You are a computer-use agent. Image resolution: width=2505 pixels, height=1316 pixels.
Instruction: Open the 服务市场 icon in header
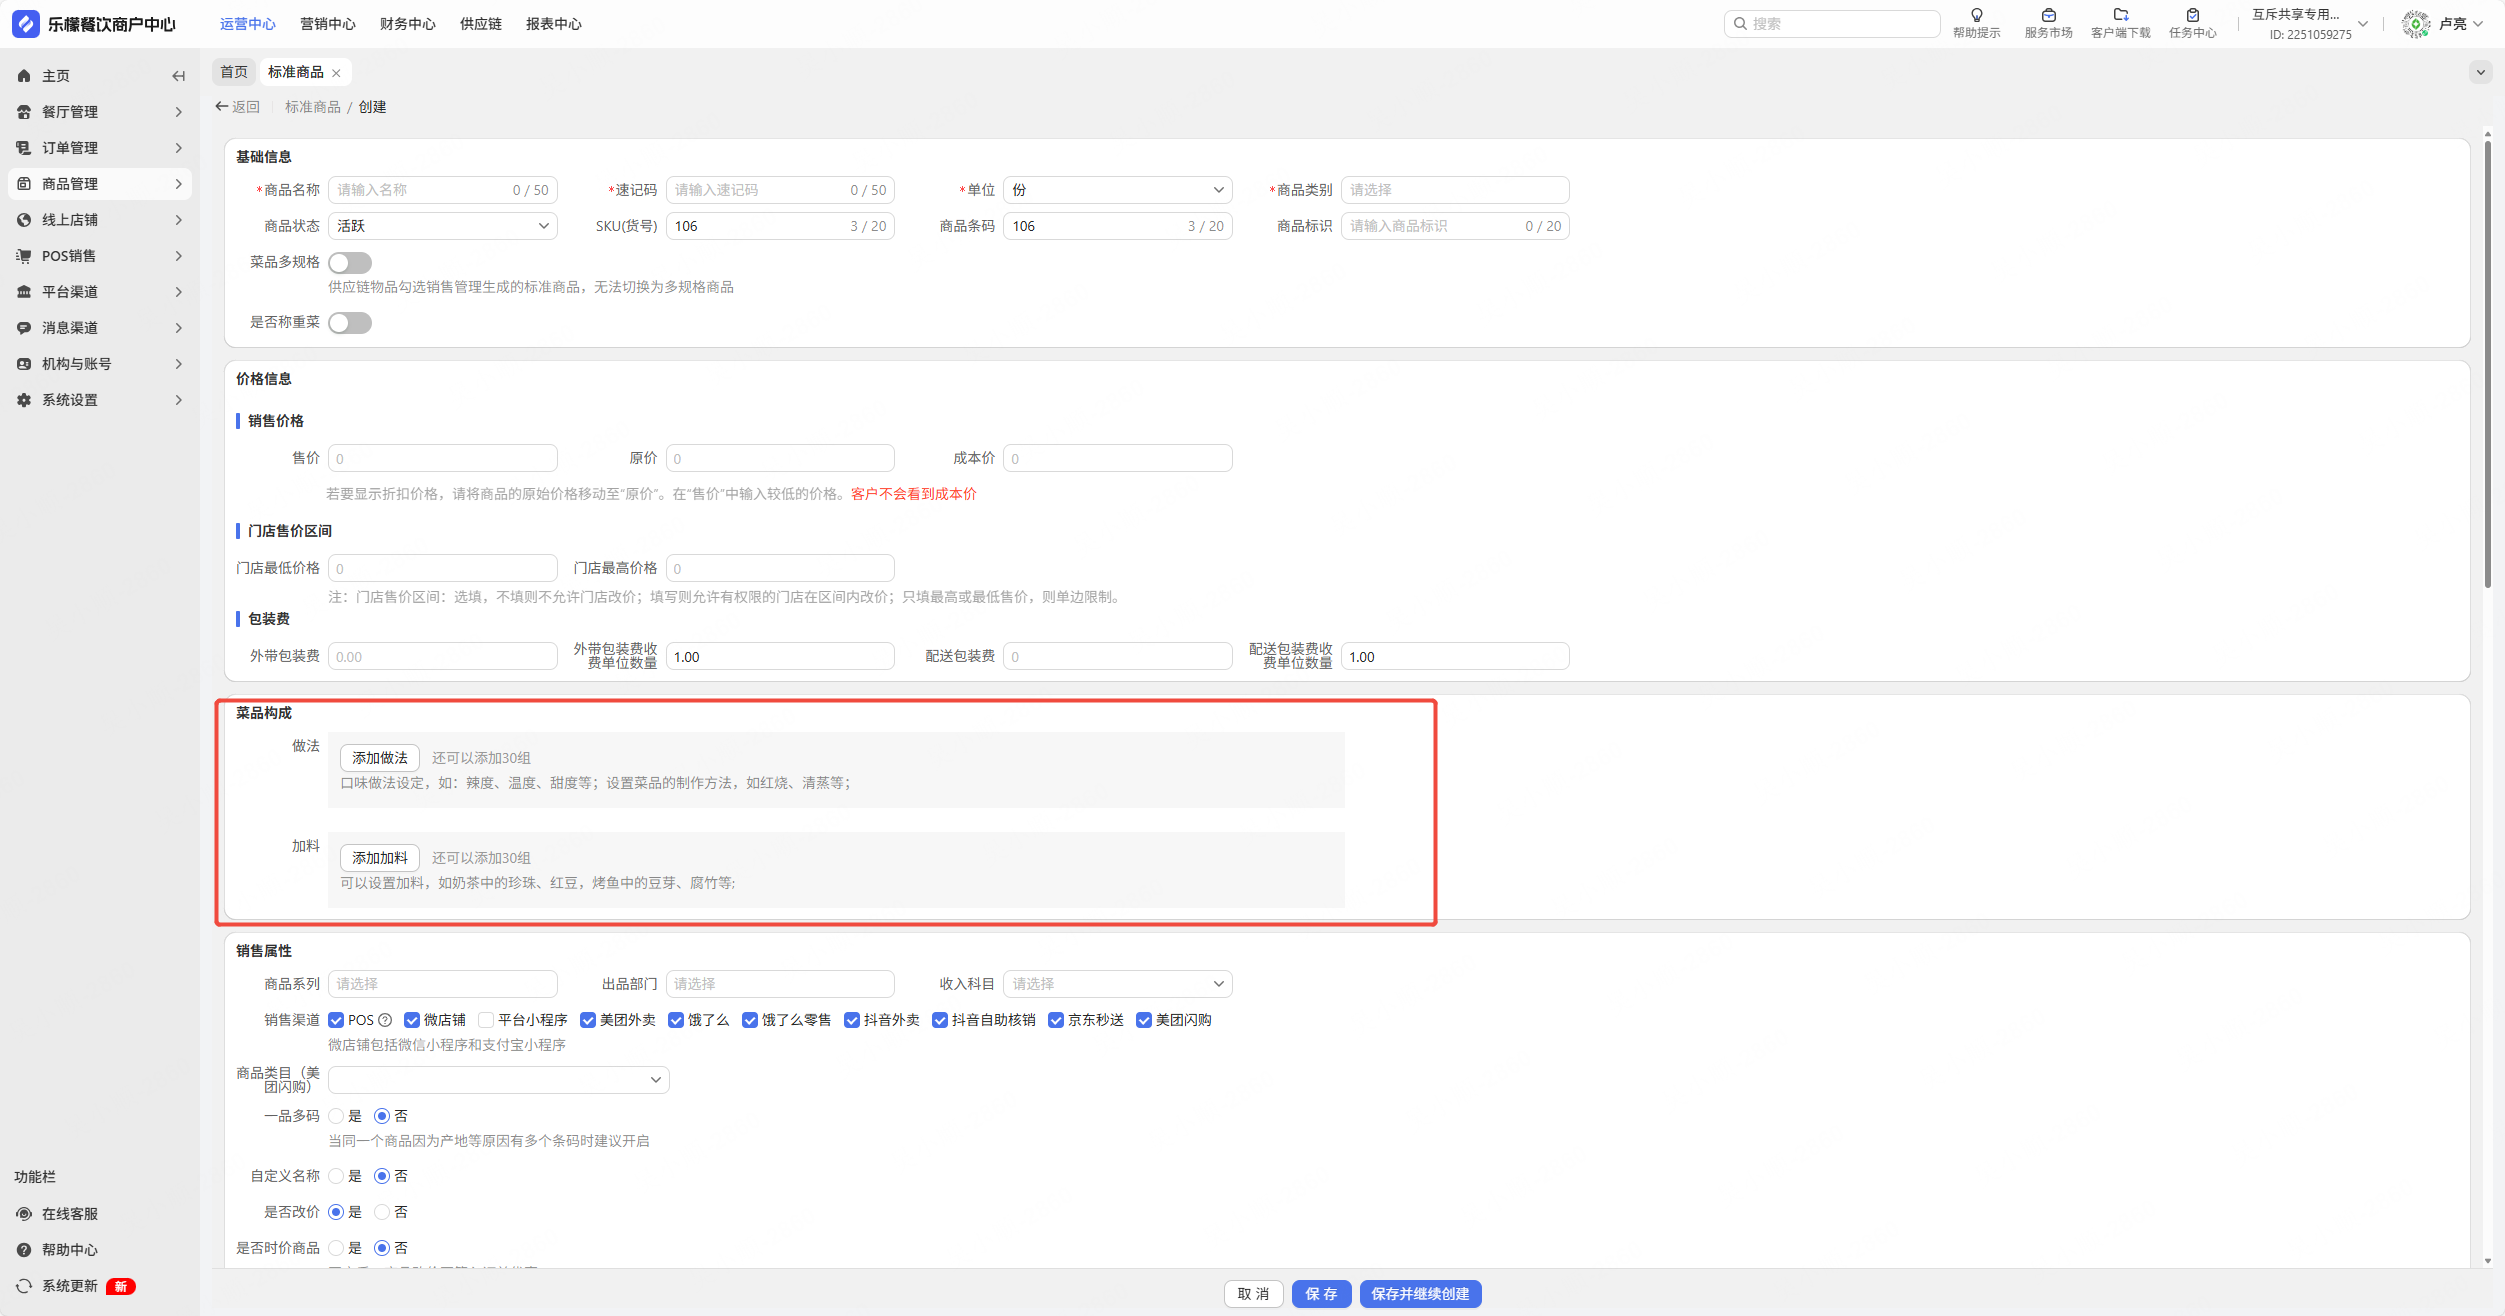click(2048, 16)
